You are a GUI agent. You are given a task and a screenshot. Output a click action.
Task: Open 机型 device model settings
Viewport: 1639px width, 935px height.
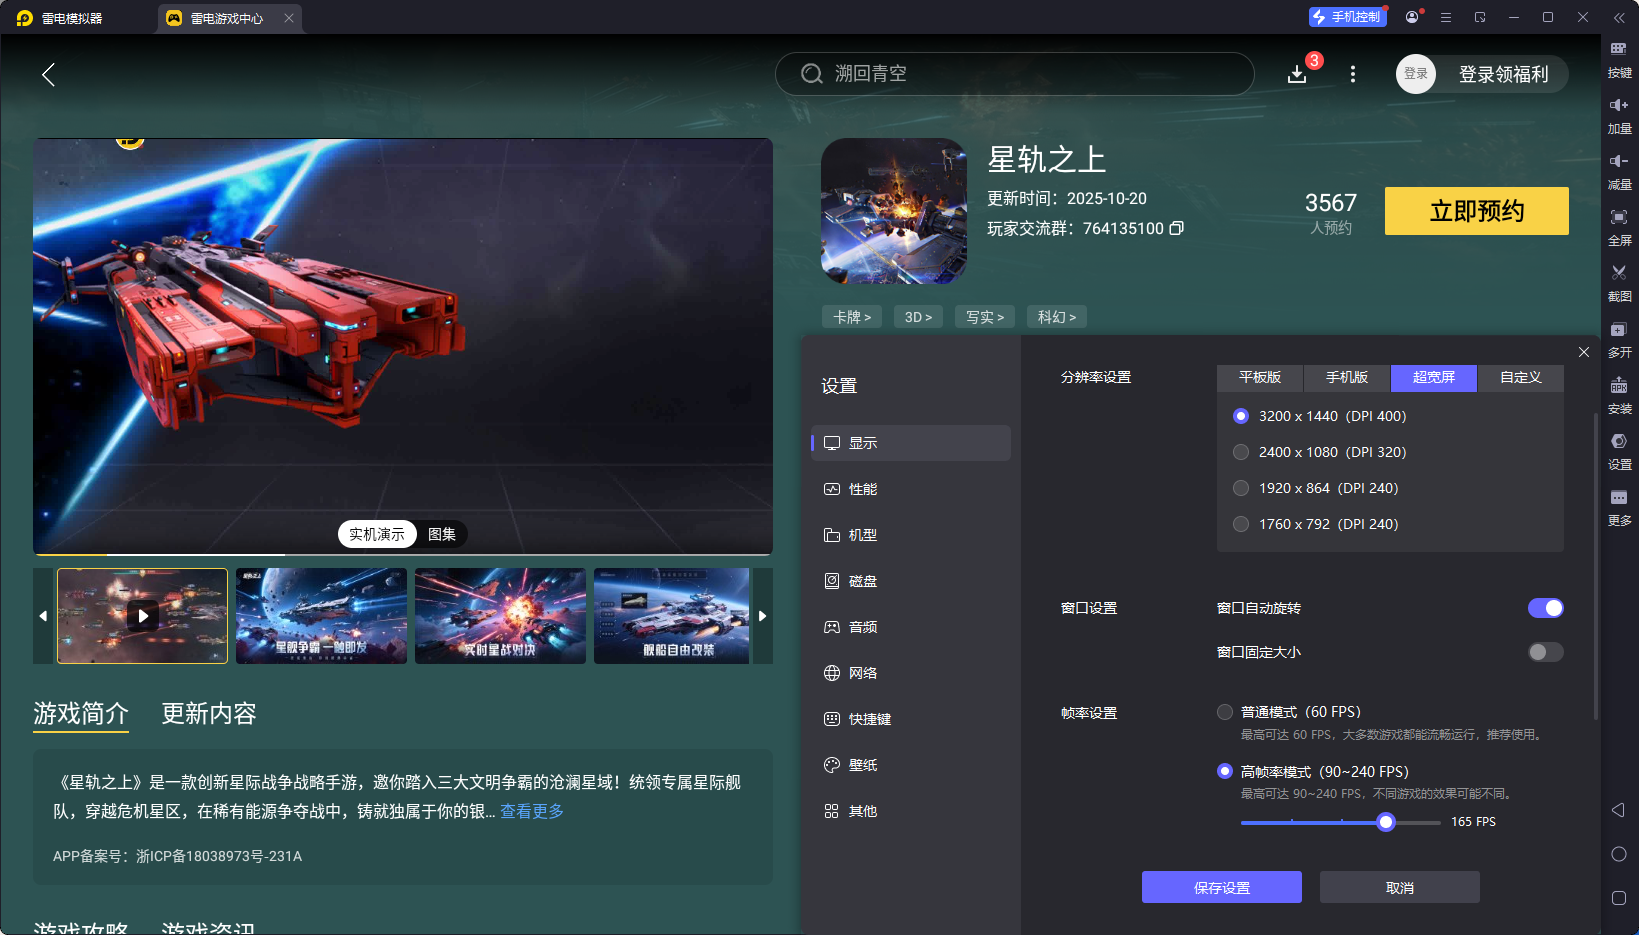coord(911,535)
